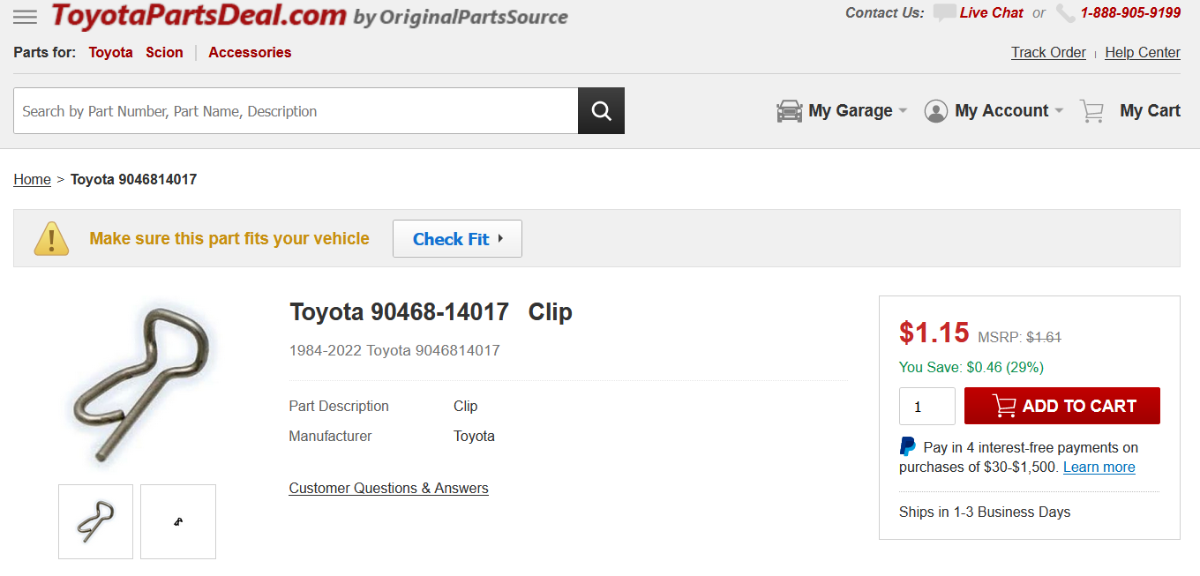Click the phone icon beside 1-888-905-9199

pos(1066,13)
